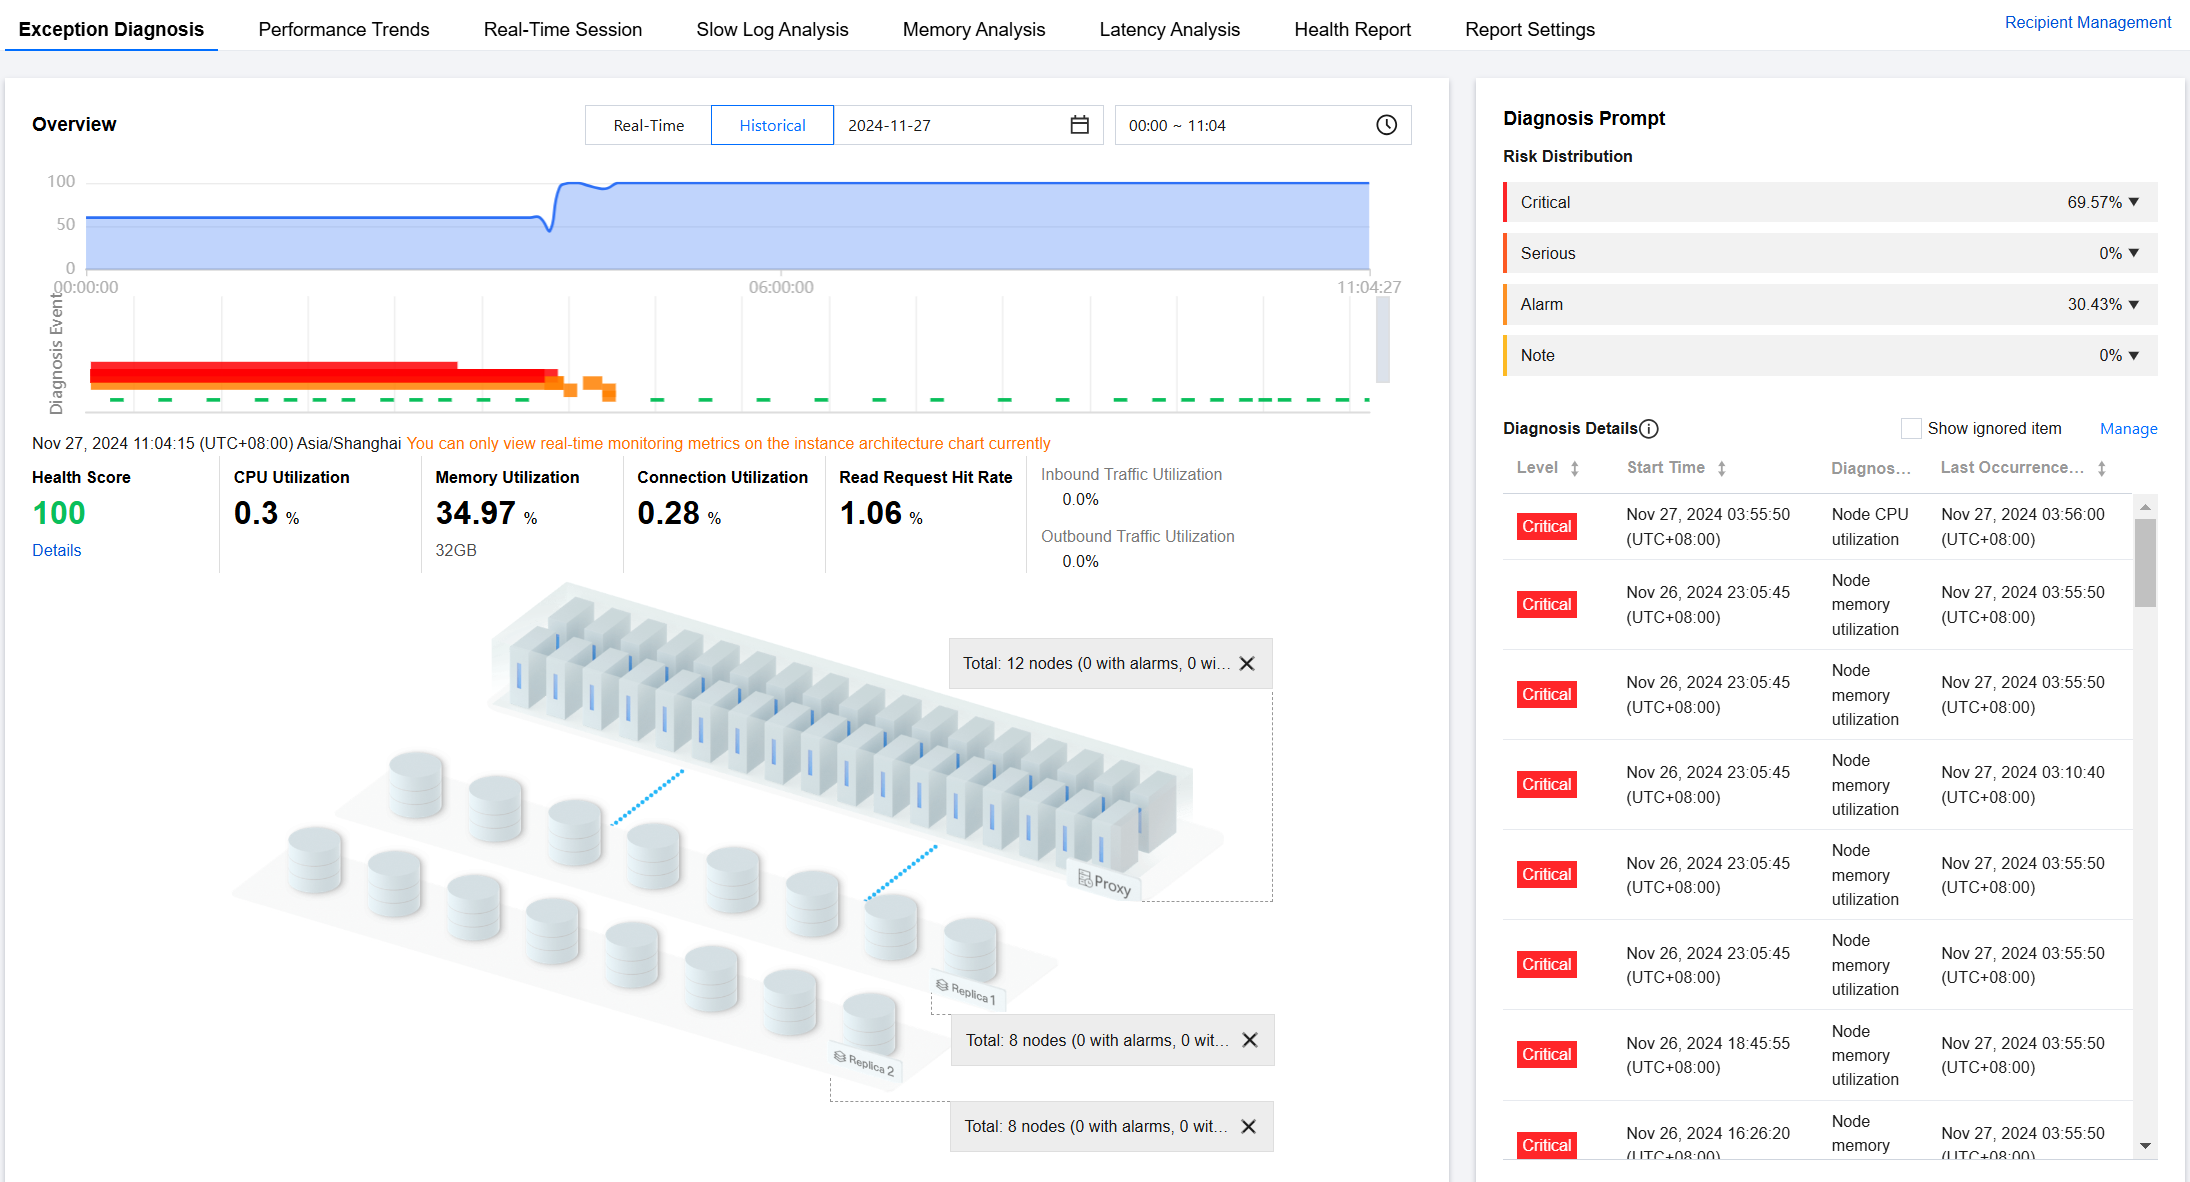Viewport: 2190px width, 1182px height.
Task: Click the clock icon in time range
Action: coord(1386,125)
